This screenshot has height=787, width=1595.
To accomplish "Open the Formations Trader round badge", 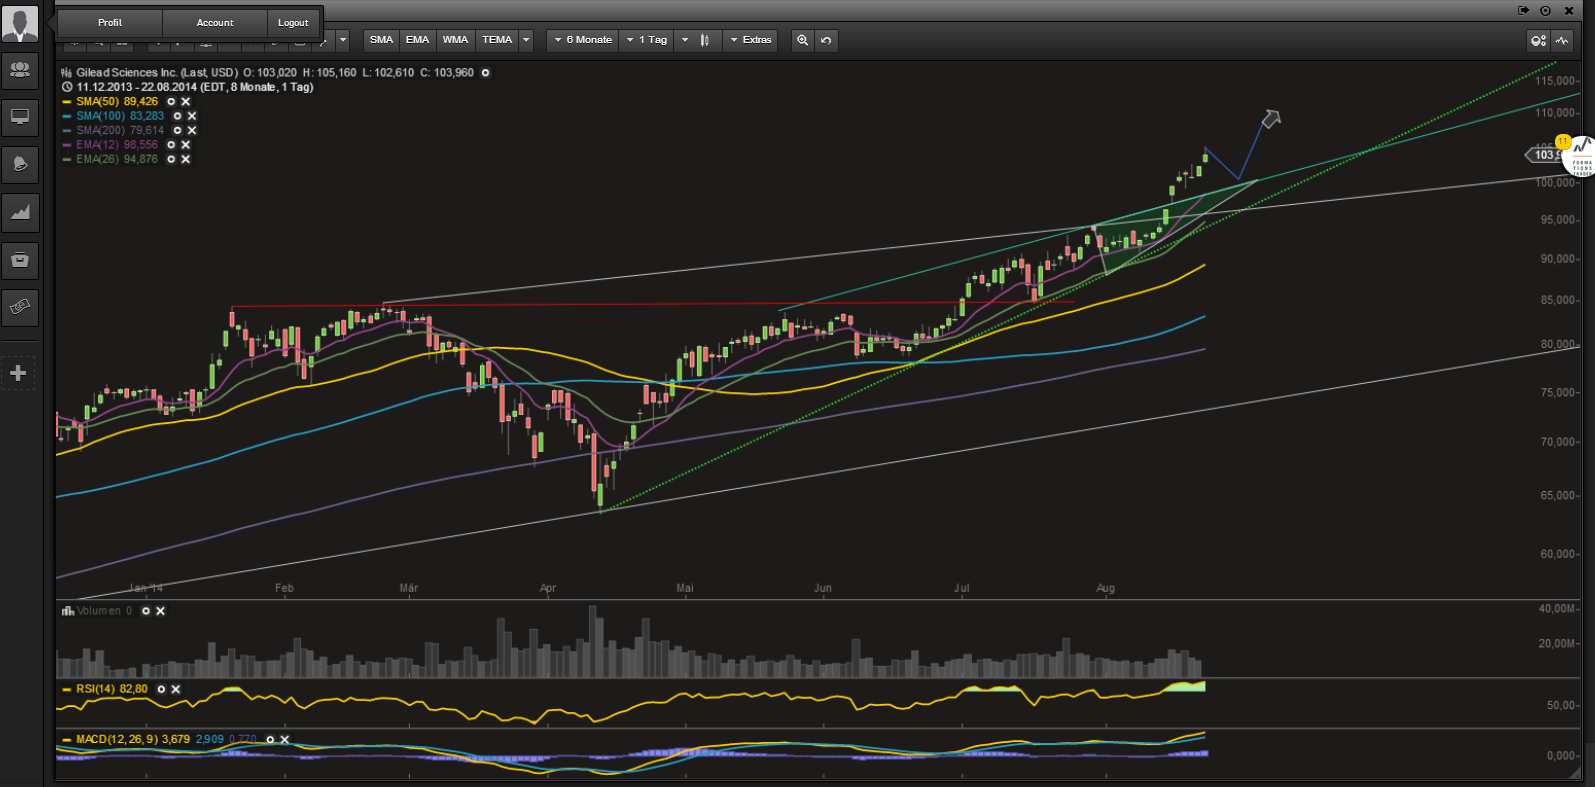I will [1581, 156].
